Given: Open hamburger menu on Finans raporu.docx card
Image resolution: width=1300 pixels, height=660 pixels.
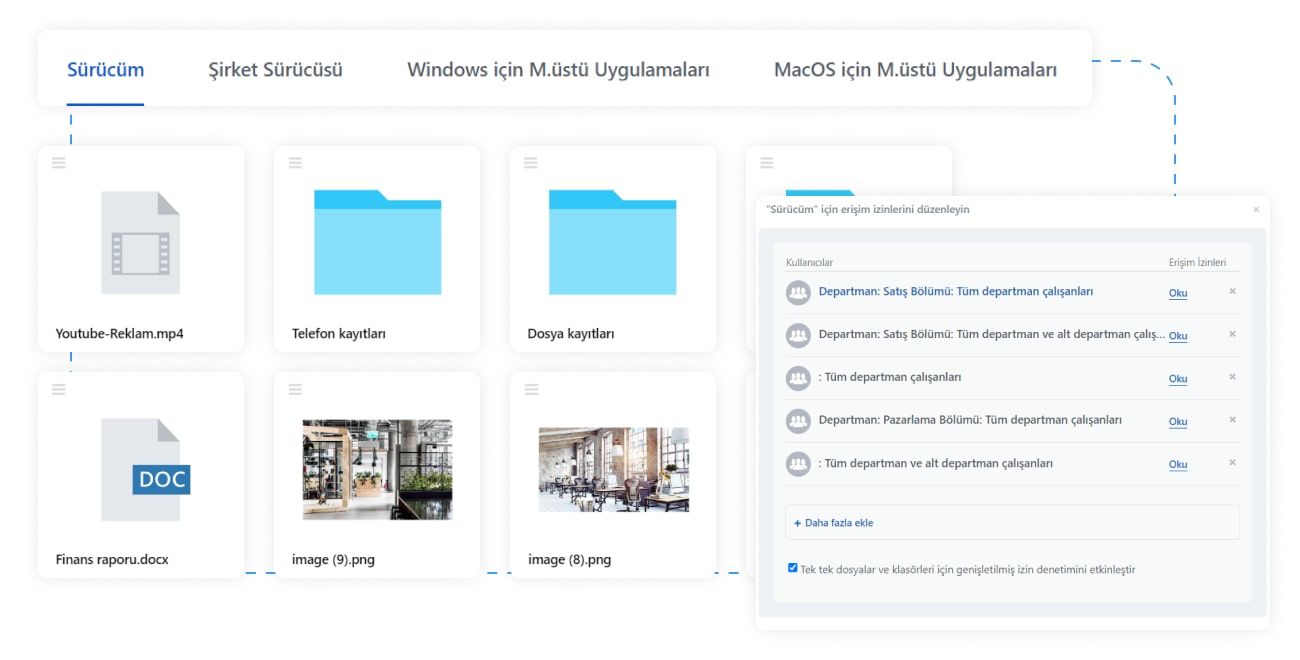Looking at the screenshot, I should click(x=59, y=389).
